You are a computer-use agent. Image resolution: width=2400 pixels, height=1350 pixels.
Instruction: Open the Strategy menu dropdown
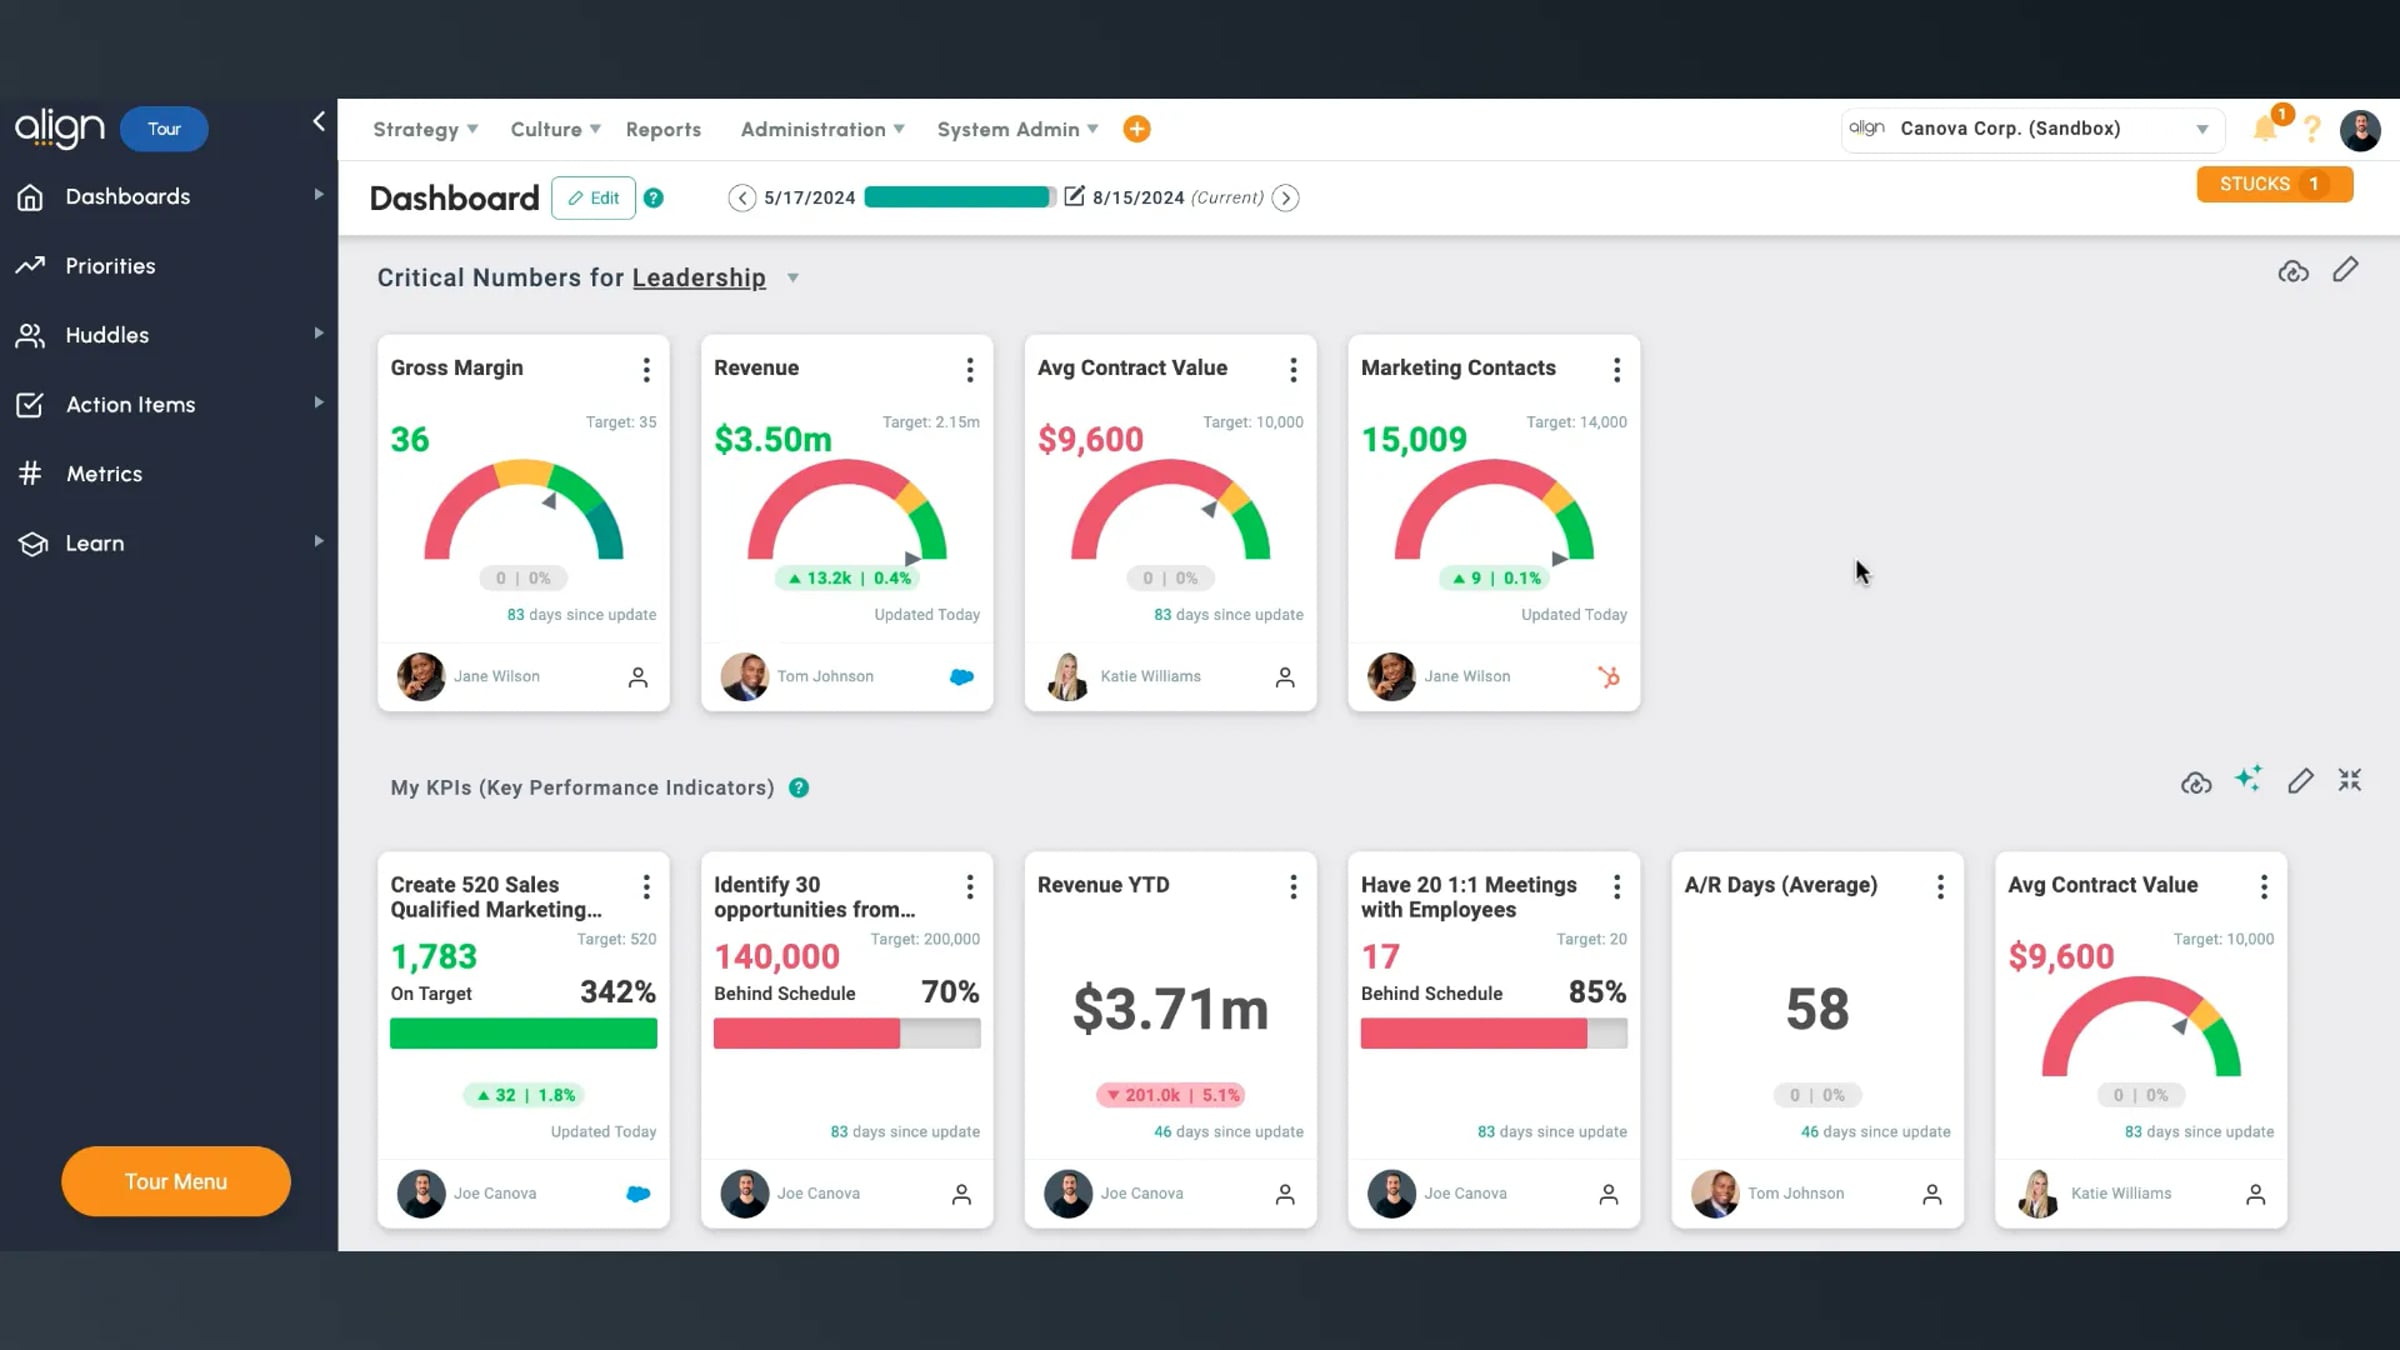pyautogui.click(x=425, y=129)
